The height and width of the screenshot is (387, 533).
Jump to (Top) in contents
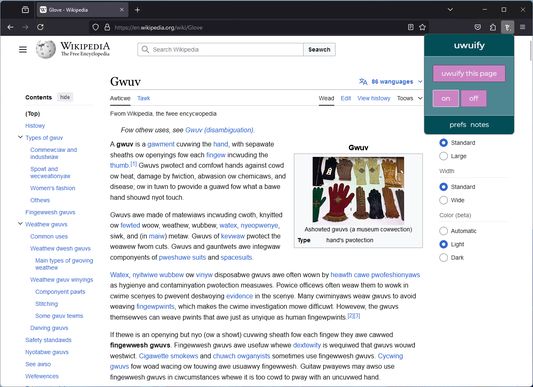pos(33,114)
